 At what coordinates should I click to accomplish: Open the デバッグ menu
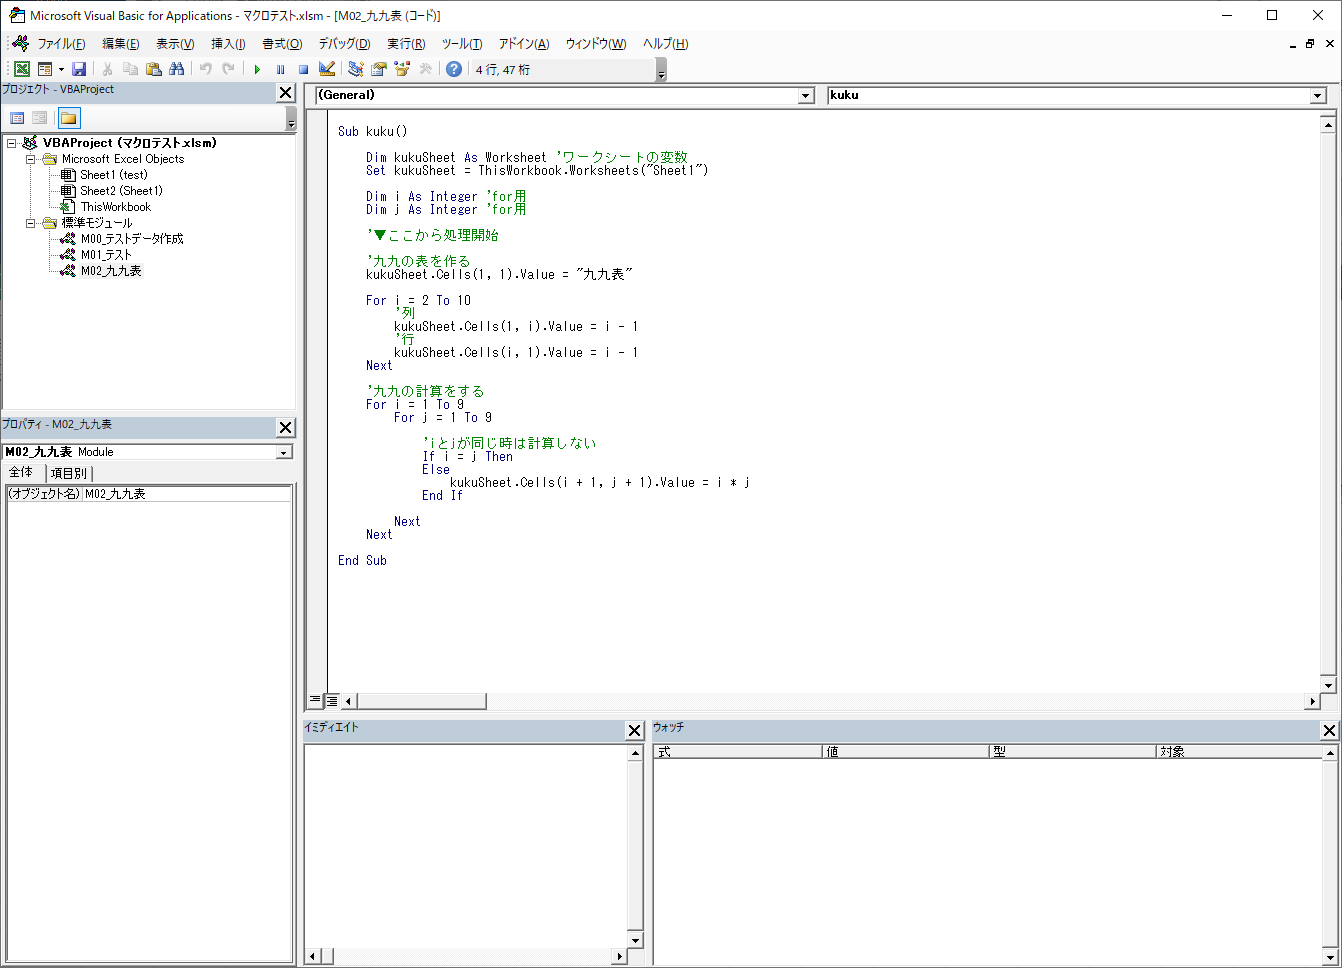(344, 44)
